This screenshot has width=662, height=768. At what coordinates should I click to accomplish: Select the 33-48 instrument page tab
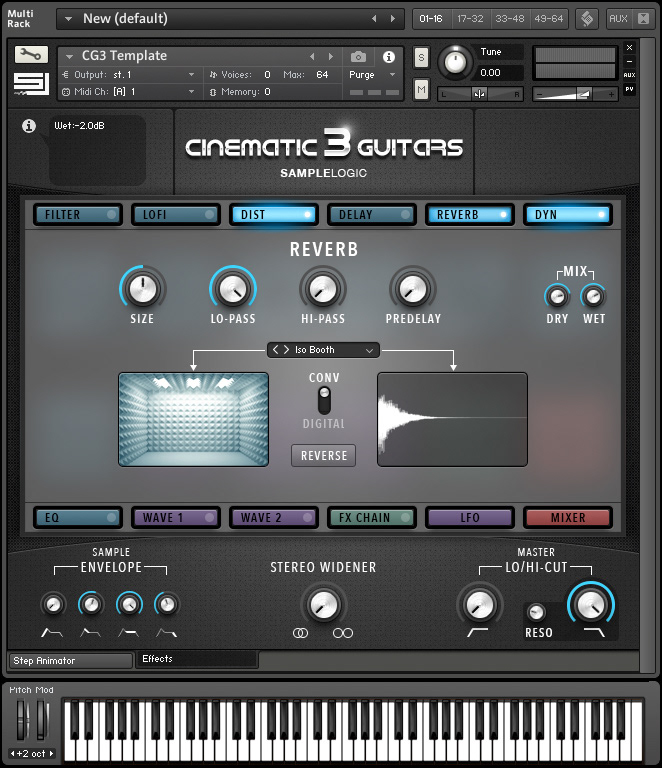click(x=509, y=19)
